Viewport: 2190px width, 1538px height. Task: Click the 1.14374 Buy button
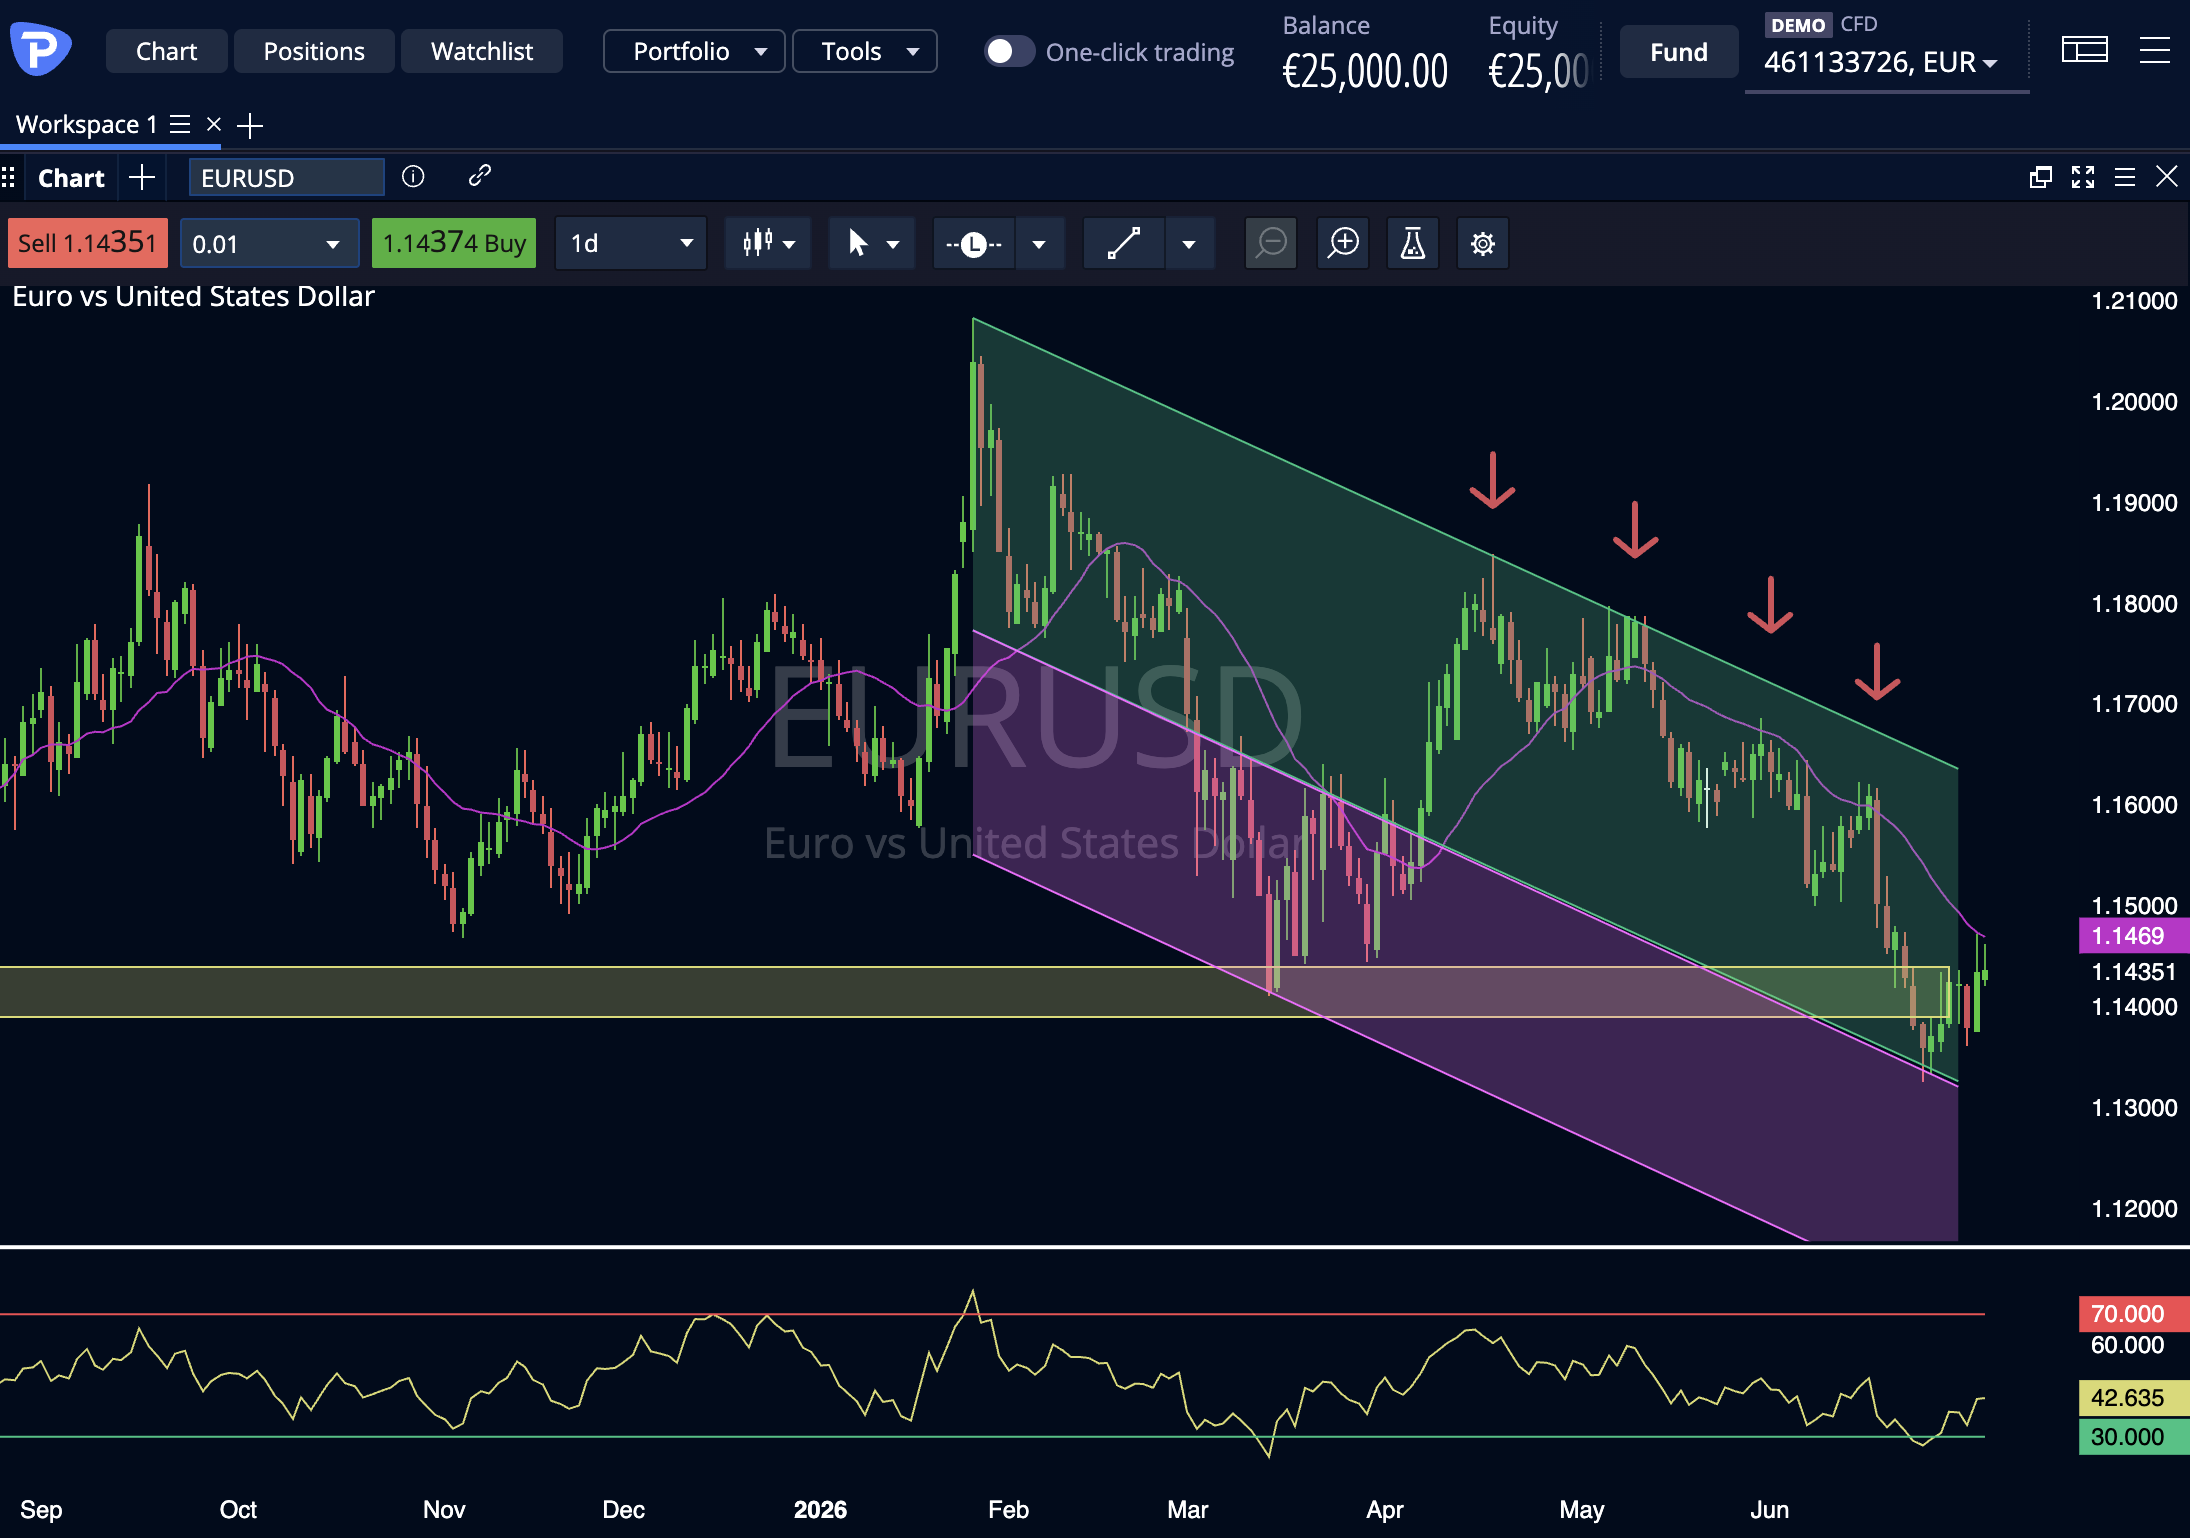pos(454,243)
